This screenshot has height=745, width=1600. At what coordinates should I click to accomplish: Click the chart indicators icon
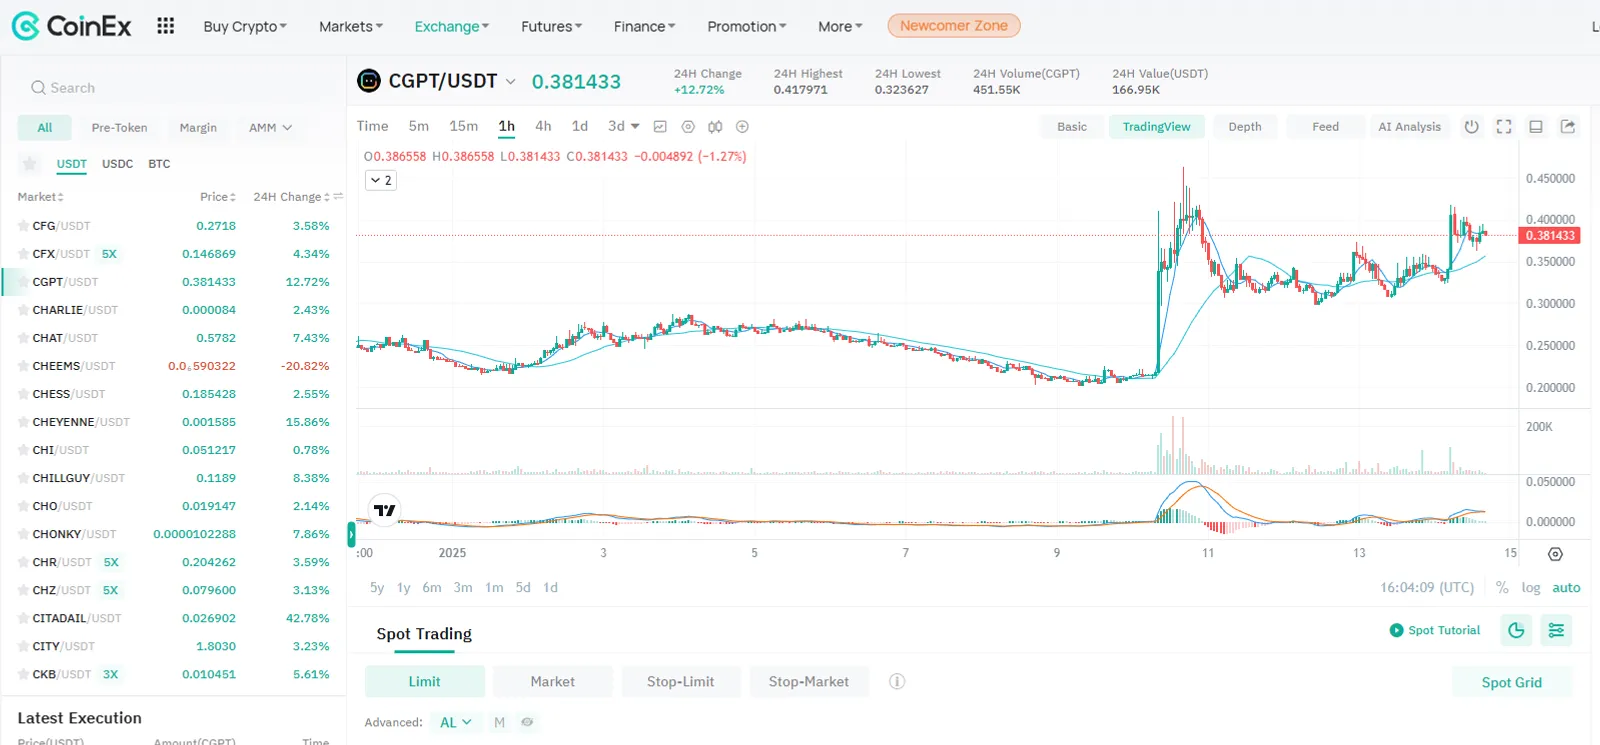pyautogui.click(x=660, y=127)
